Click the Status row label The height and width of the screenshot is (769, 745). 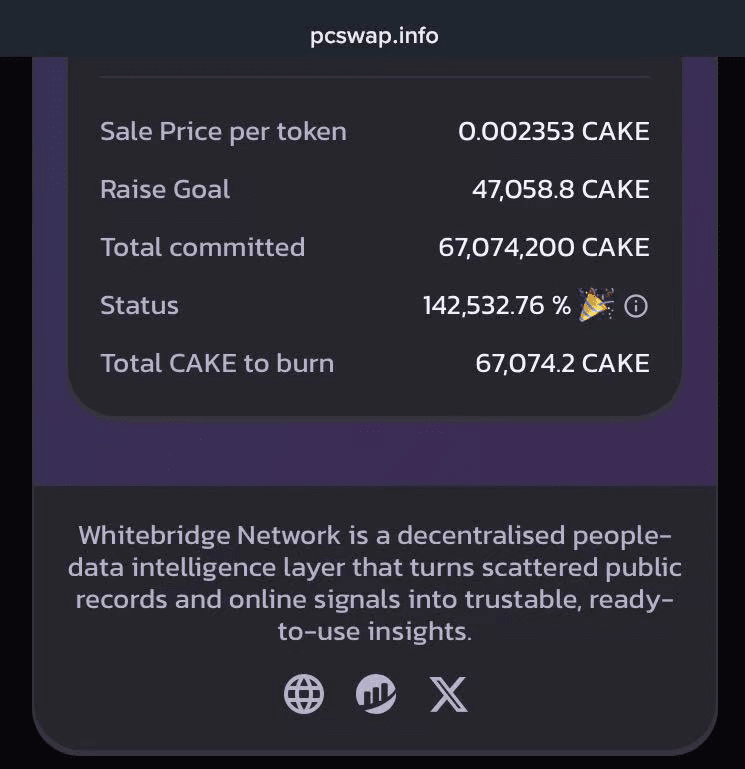[x=139, y=305]
